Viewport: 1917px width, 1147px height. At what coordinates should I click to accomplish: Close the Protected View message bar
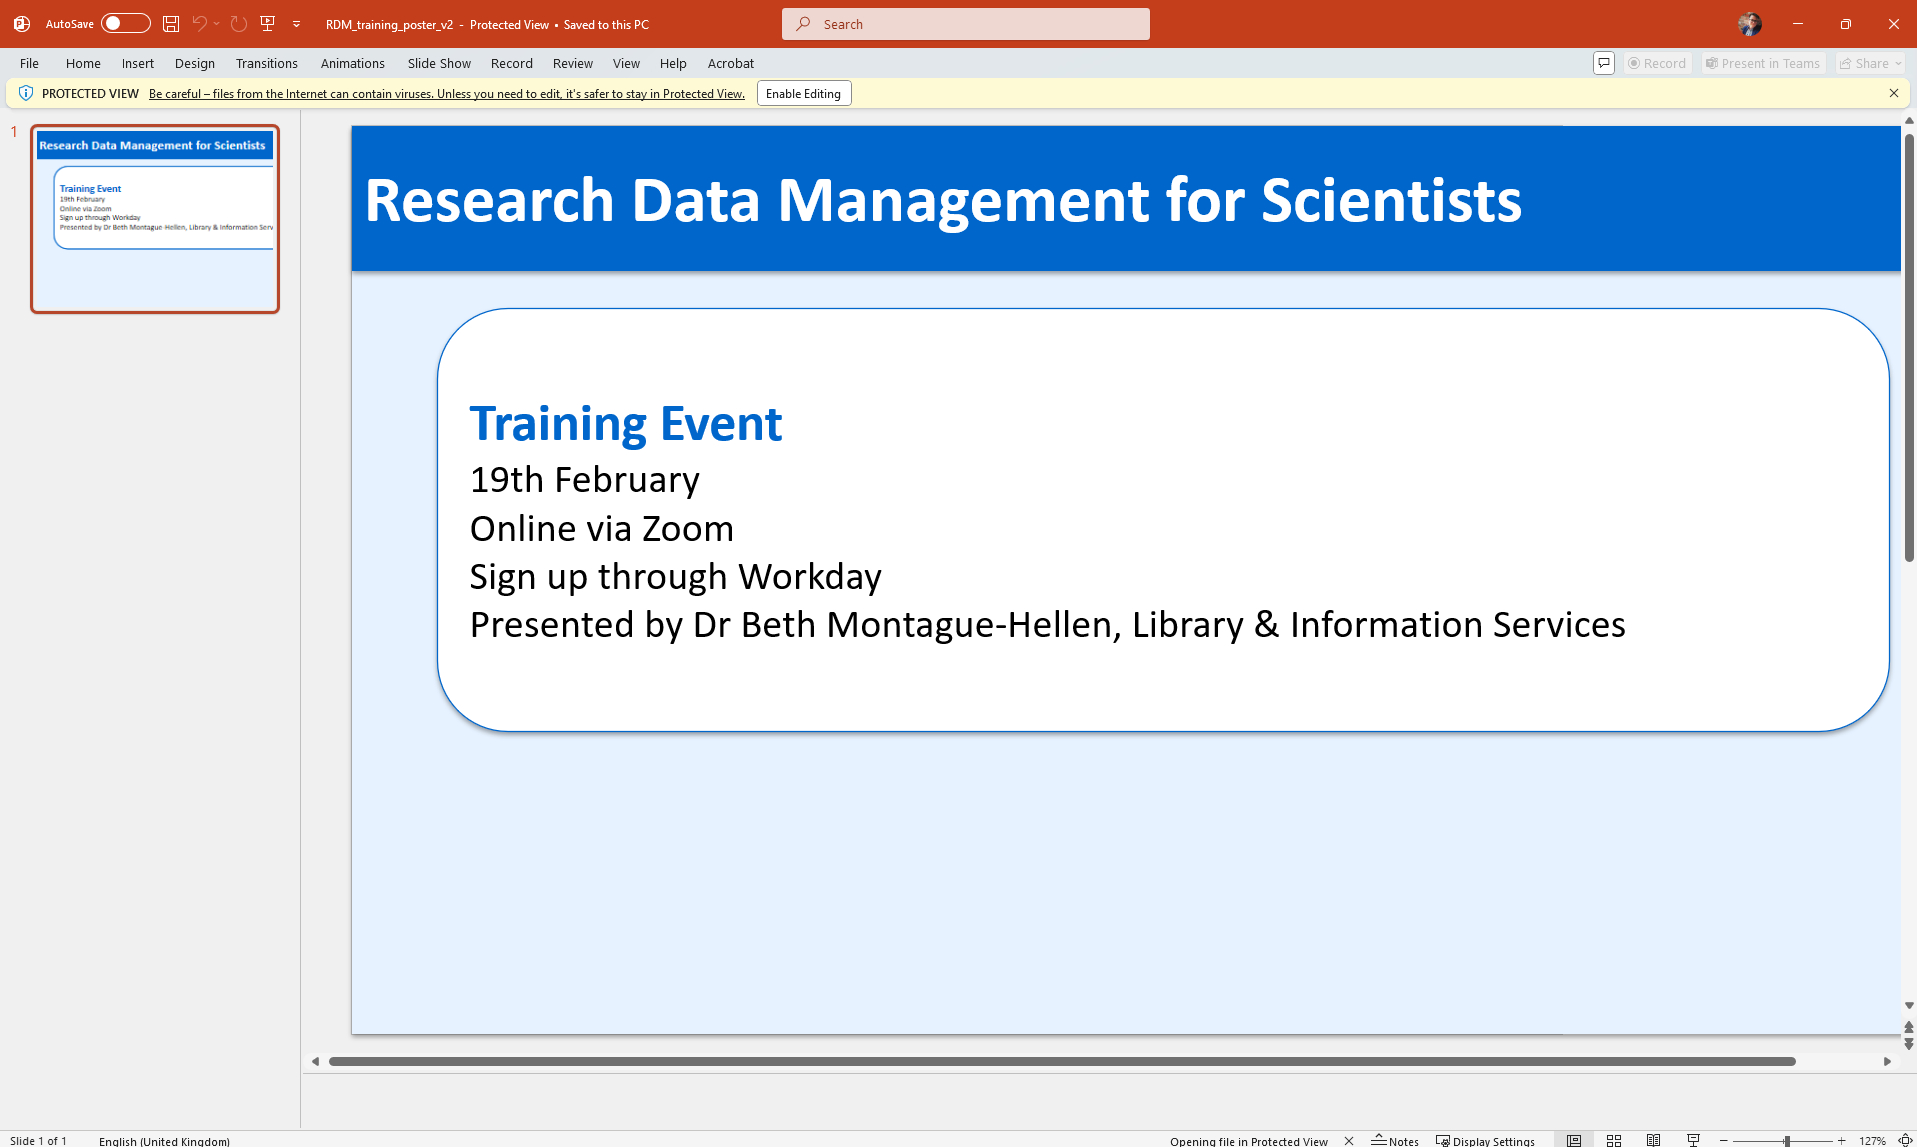tap(1893, 93)
